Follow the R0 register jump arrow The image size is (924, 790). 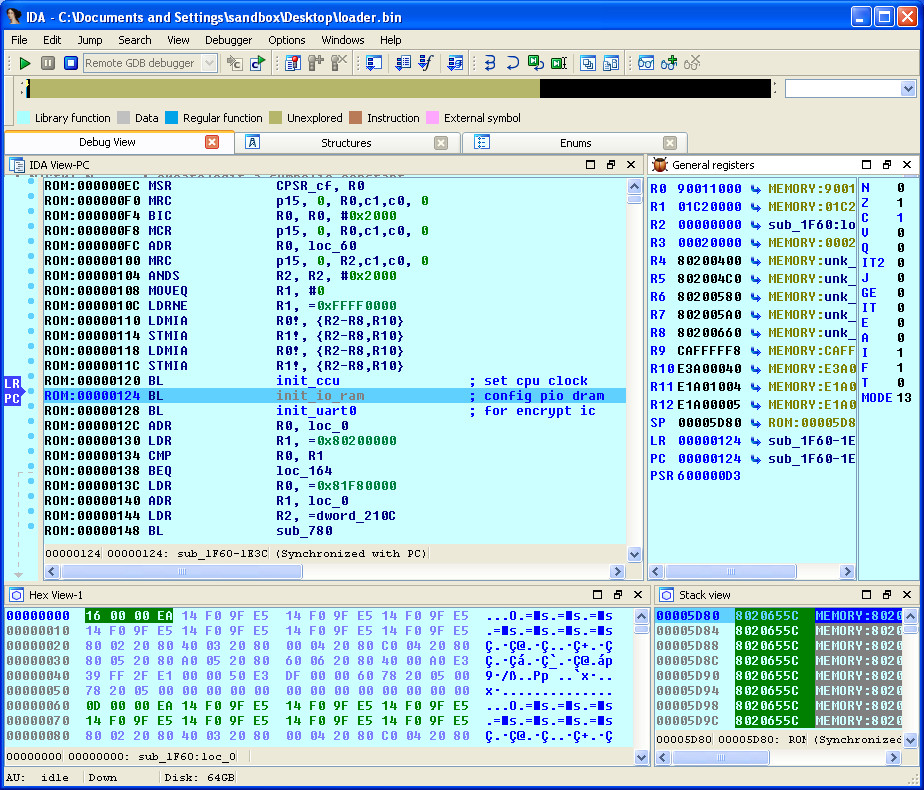coord(755,189)
